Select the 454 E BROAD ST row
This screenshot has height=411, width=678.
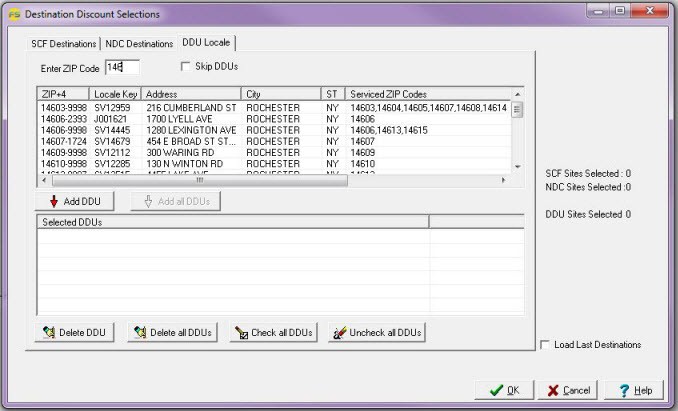click(x=274, y=141)
